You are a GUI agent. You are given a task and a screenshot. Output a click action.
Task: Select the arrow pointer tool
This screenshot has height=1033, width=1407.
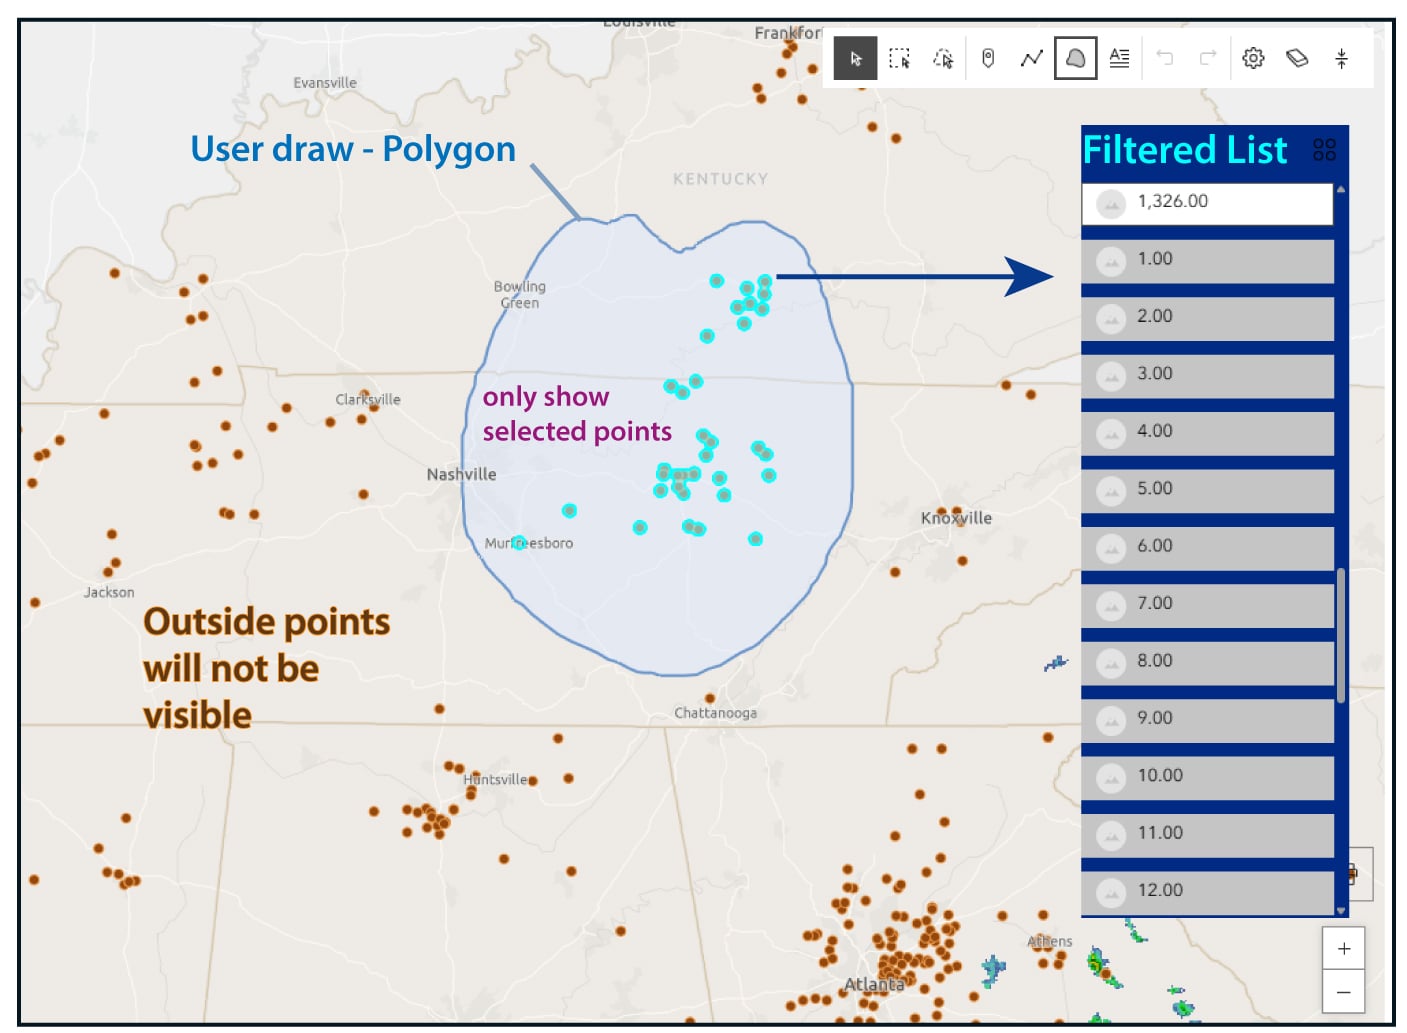tap(856, 59)
